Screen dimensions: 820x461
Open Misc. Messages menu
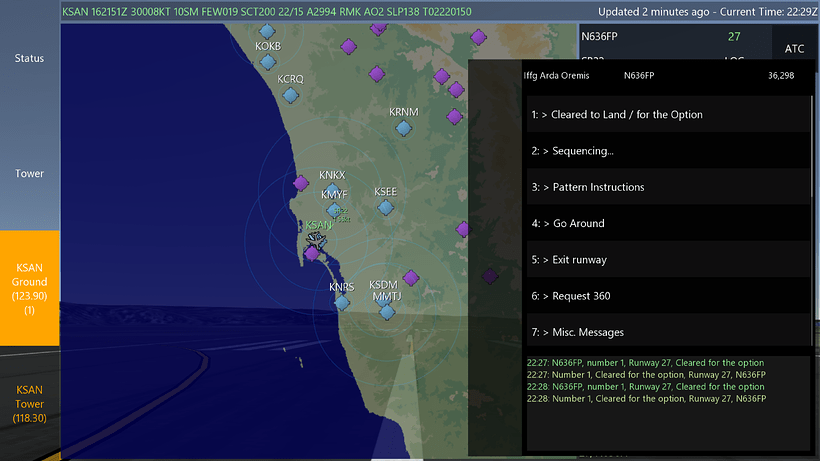(x=668, y=332)
